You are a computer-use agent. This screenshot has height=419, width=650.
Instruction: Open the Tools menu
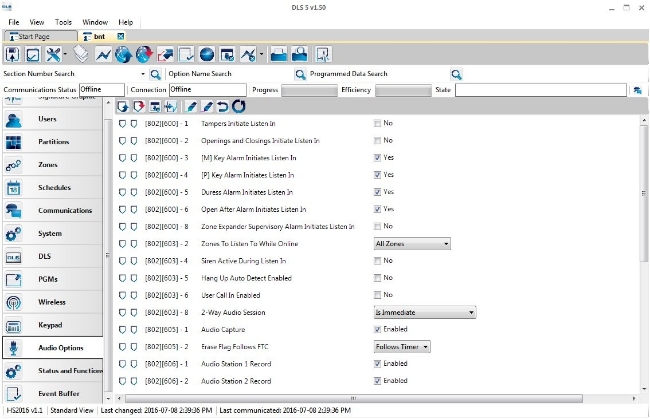tap(63, 22)
